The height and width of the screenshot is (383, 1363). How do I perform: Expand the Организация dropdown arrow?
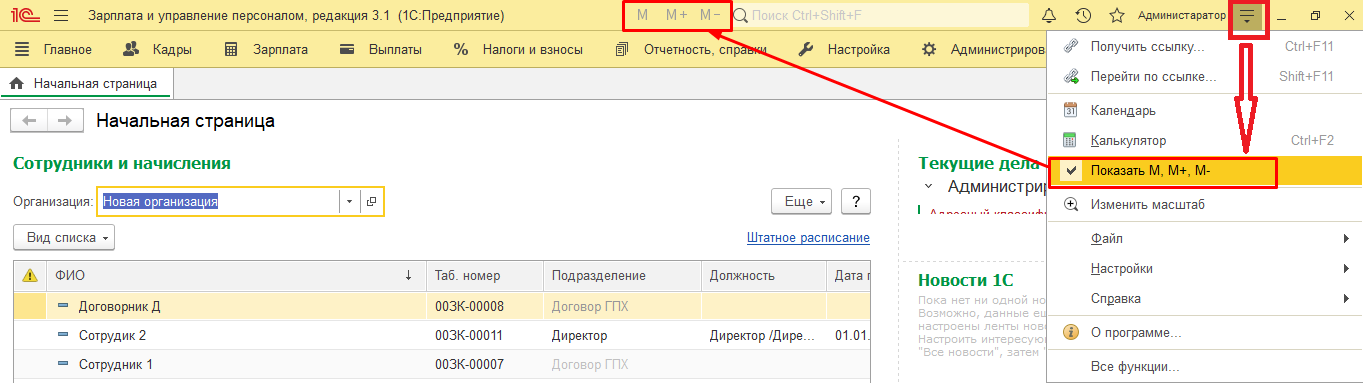pos(349,201)
